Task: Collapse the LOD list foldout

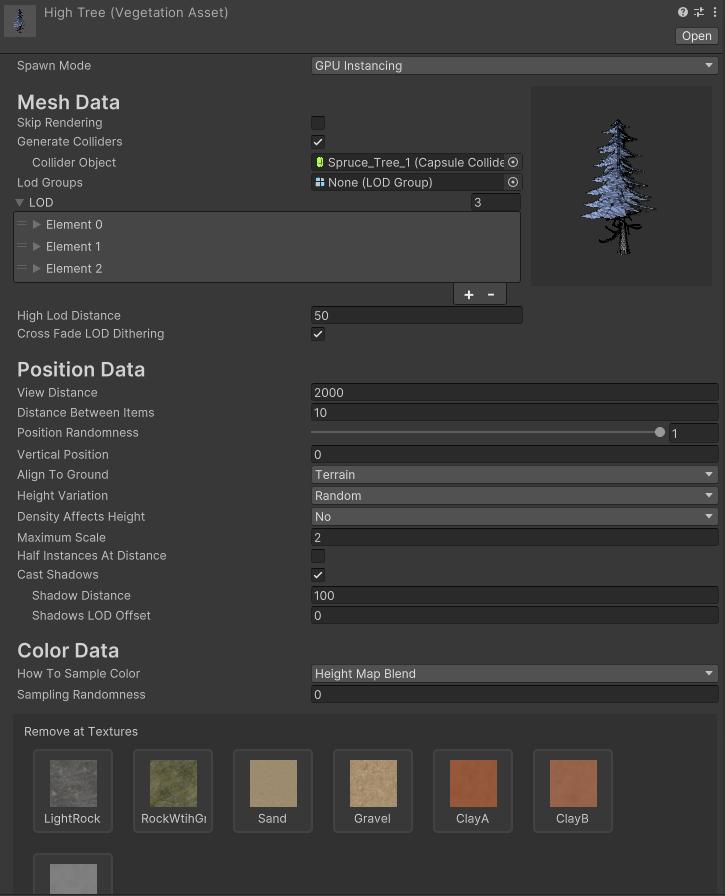Action: pyautogui.click(x=21, y=203)
